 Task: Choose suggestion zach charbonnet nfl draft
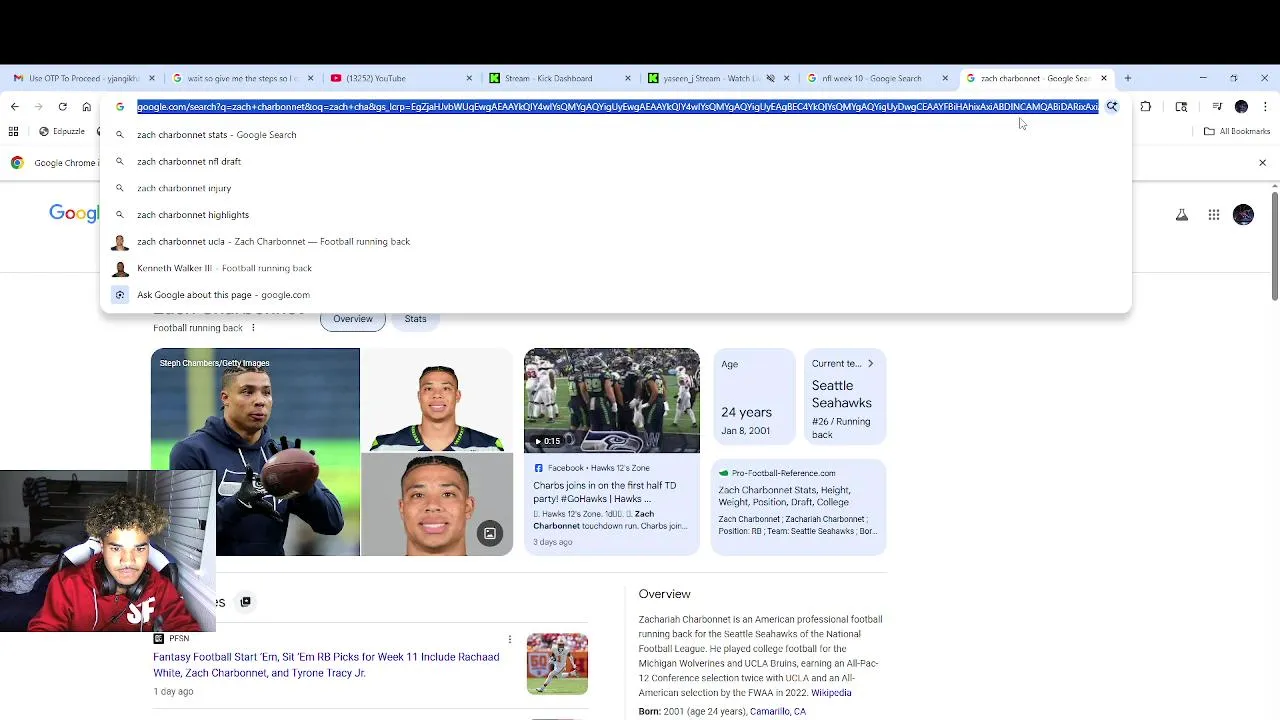coord(616,161)
